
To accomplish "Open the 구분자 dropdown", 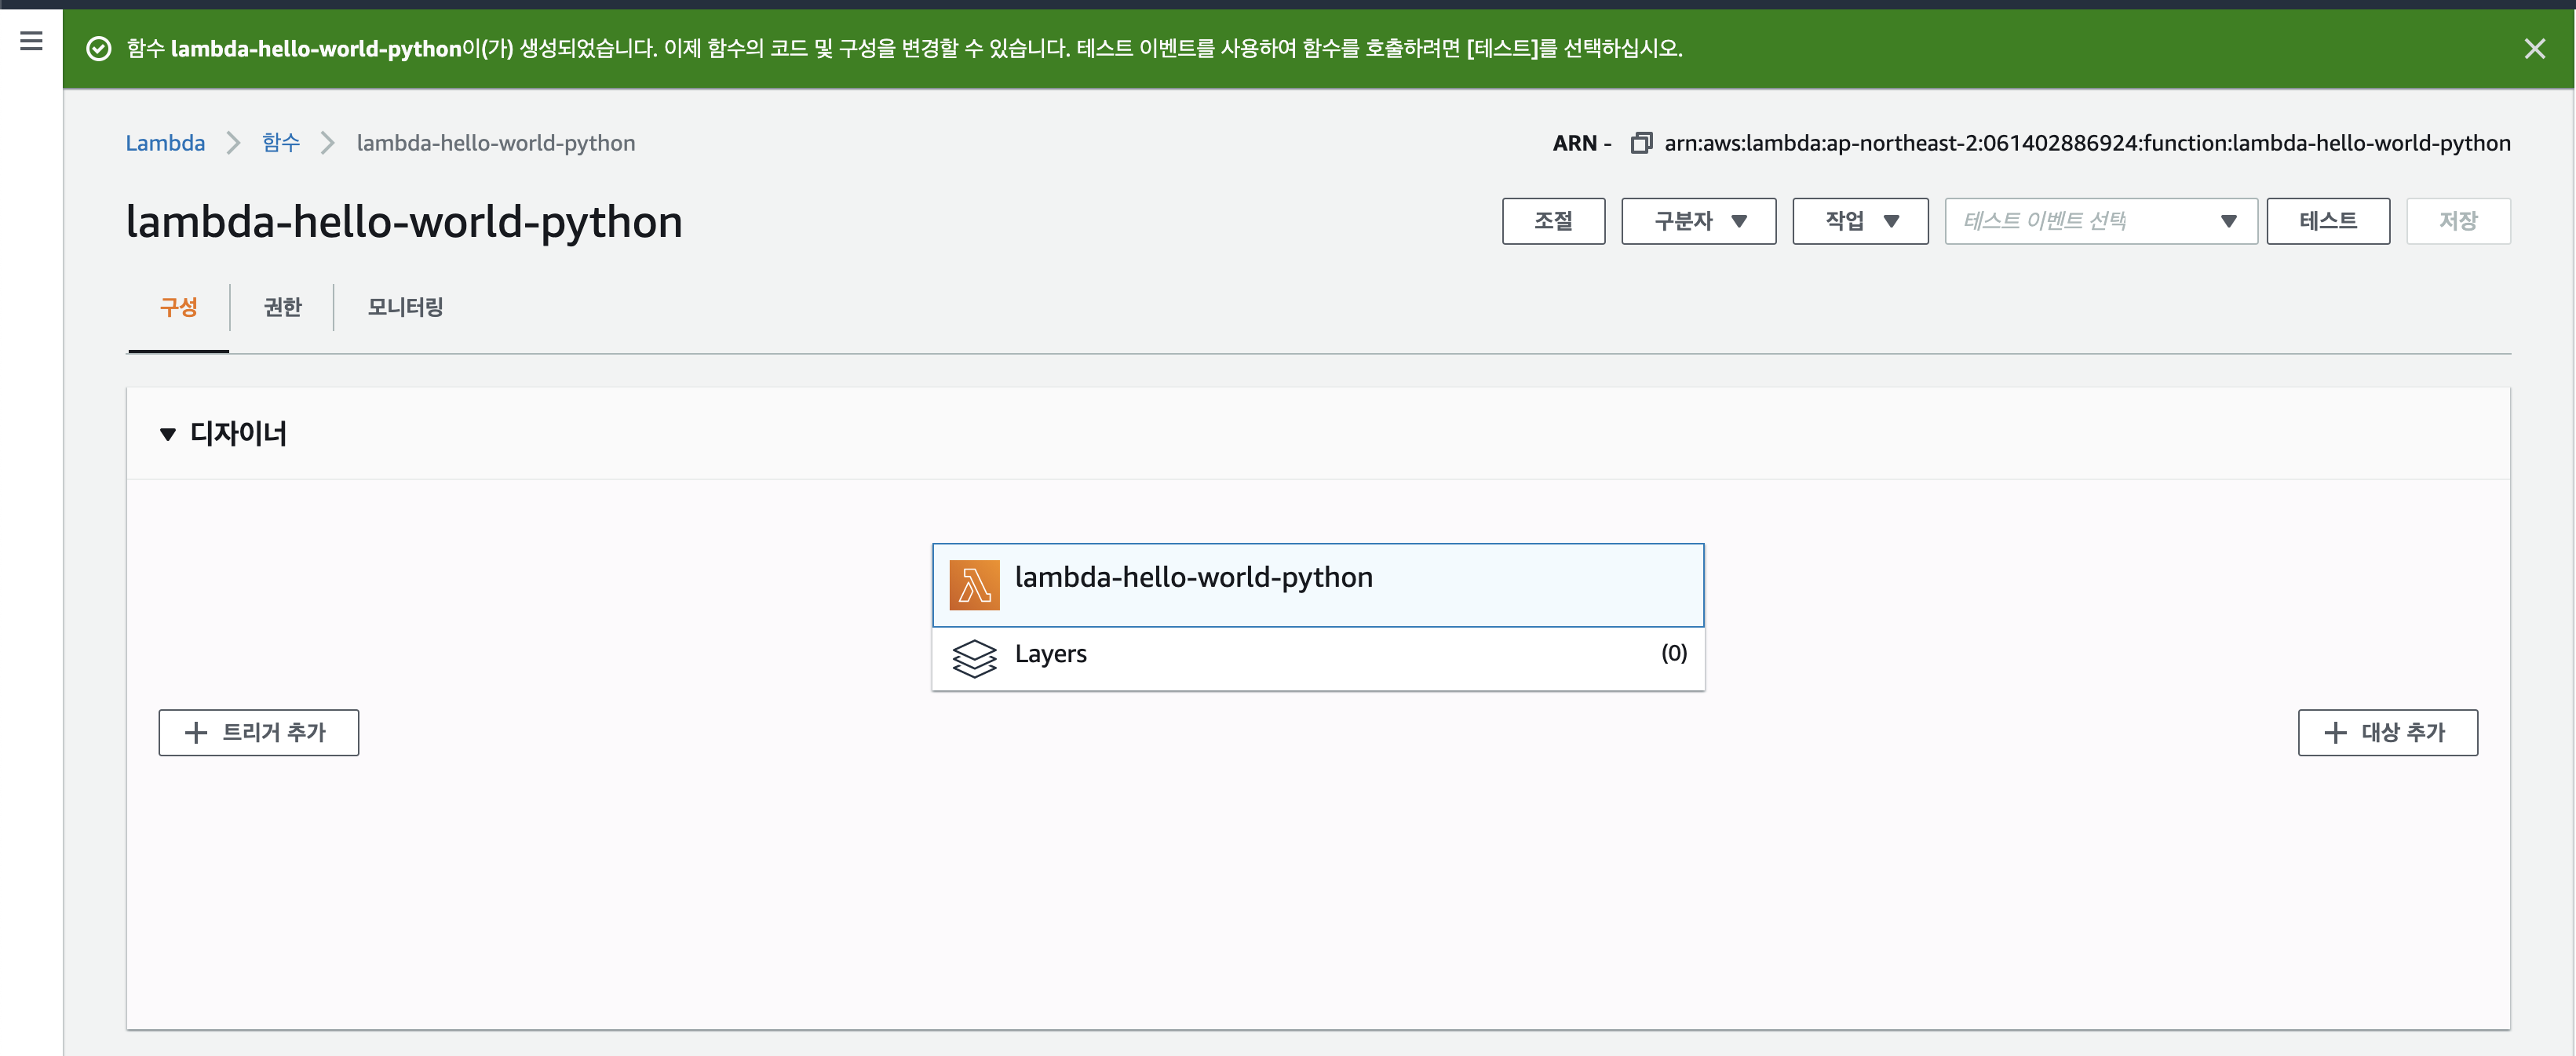I will (x=1698, y=221).
